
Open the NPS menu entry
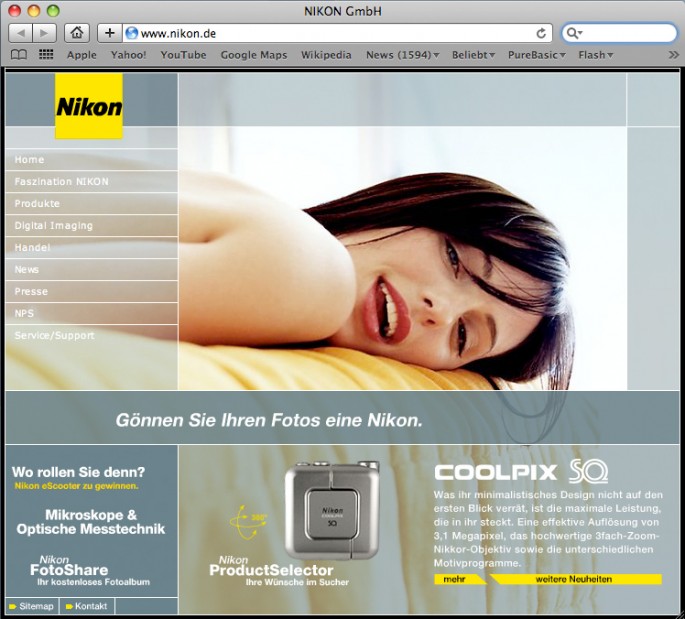[x=92, y=313]
